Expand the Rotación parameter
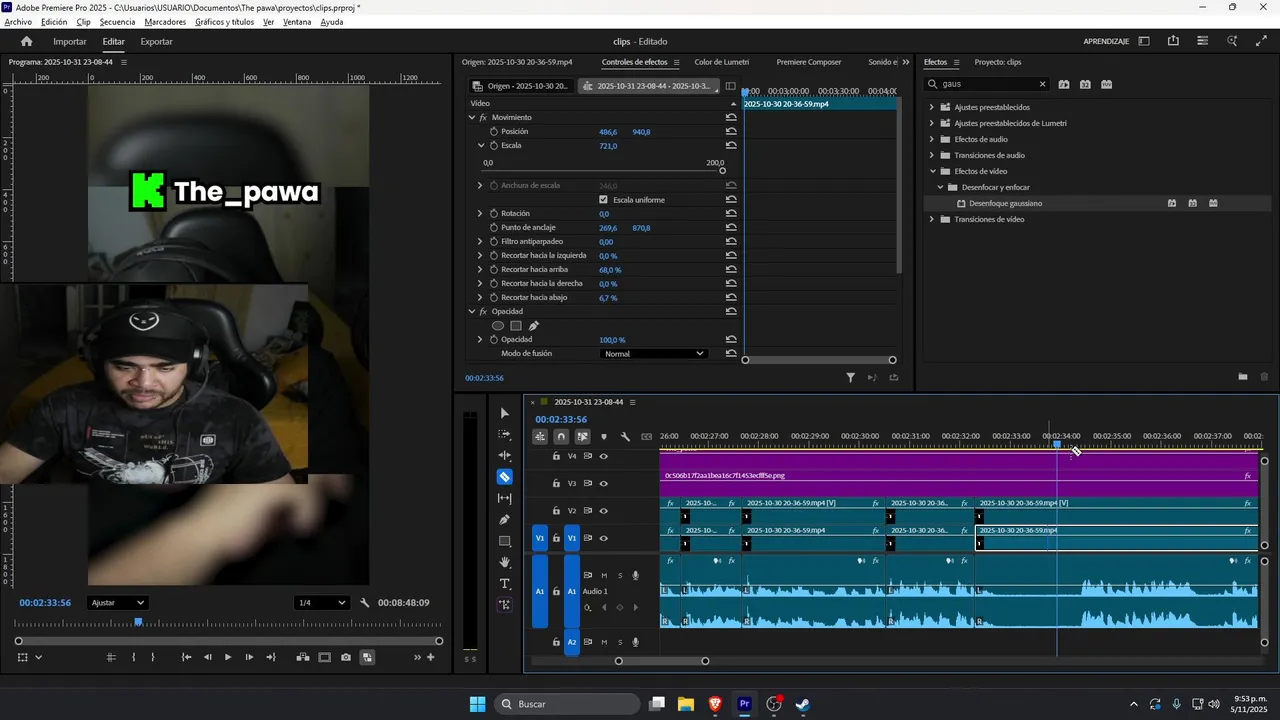Screen dimensions: 1280x720 tap(480, 214)
